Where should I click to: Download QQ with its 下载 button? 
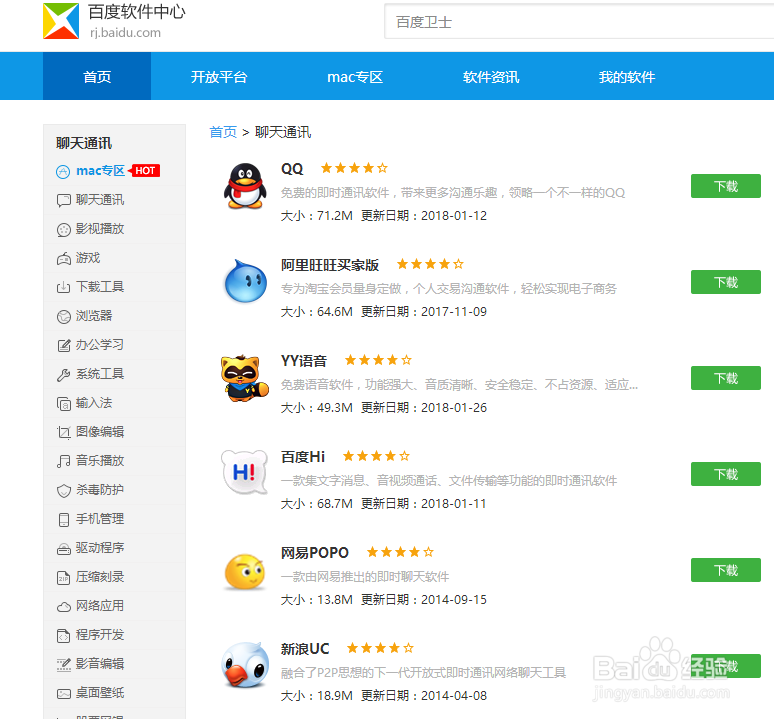pos(726,186)
